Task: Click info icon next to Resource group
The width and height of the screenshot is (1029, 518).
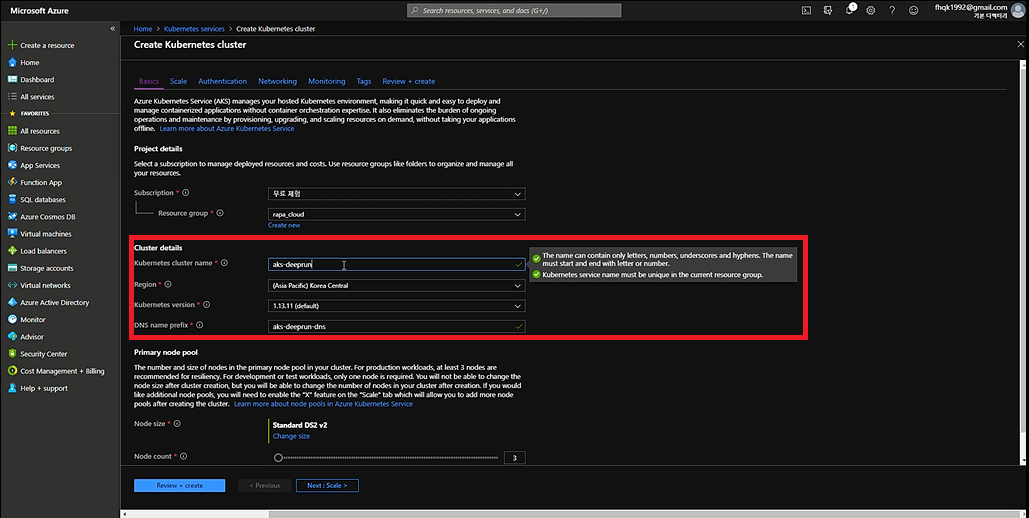Action: click(220, 213)
